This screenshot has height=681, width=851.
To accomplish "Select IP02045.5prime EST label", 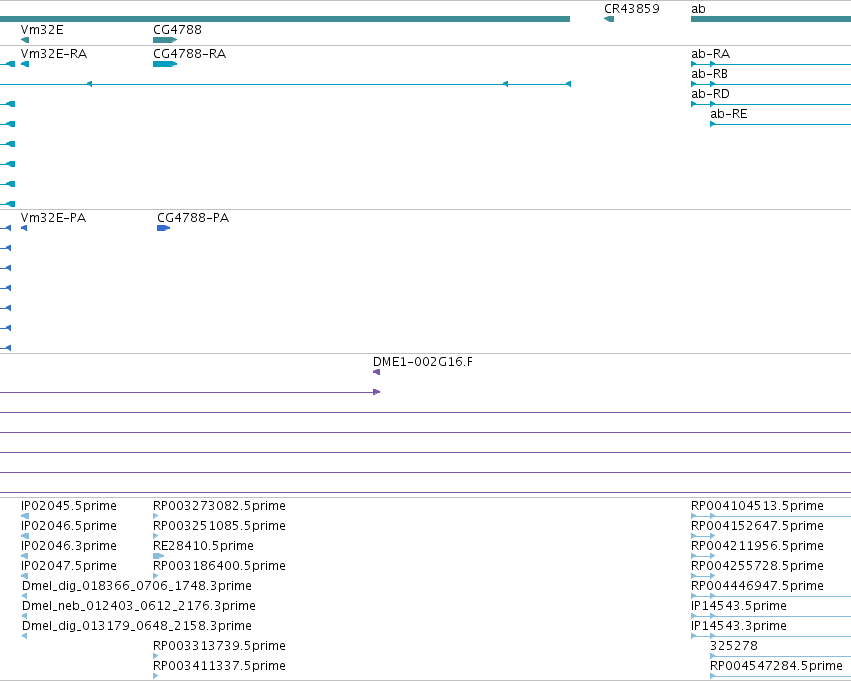I will (x=69, y=506).
